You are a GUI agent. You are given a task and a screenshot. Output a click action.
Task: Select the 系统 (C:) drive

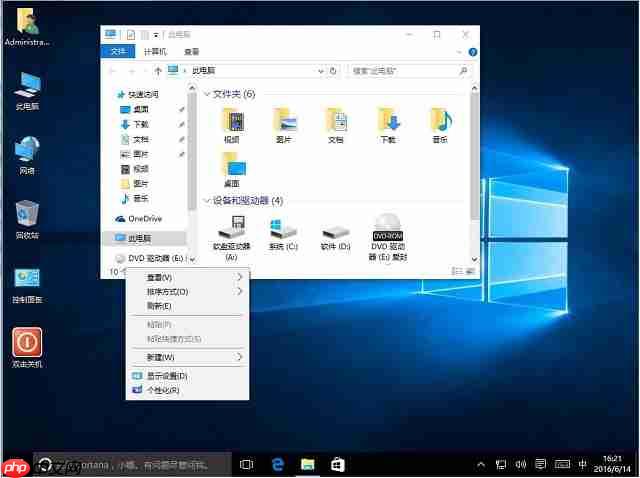pyautogui.click(x=284, y=234)
